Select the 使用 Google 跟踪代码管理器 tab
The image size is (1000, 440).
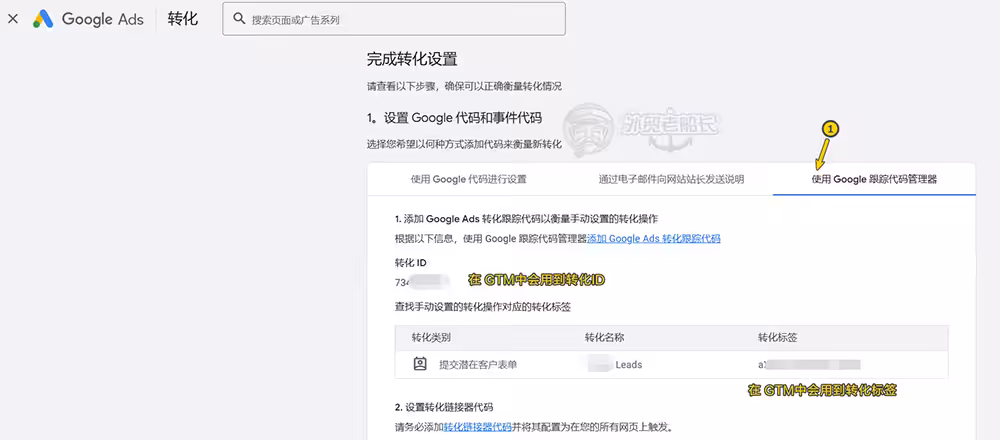pos(874,179)
